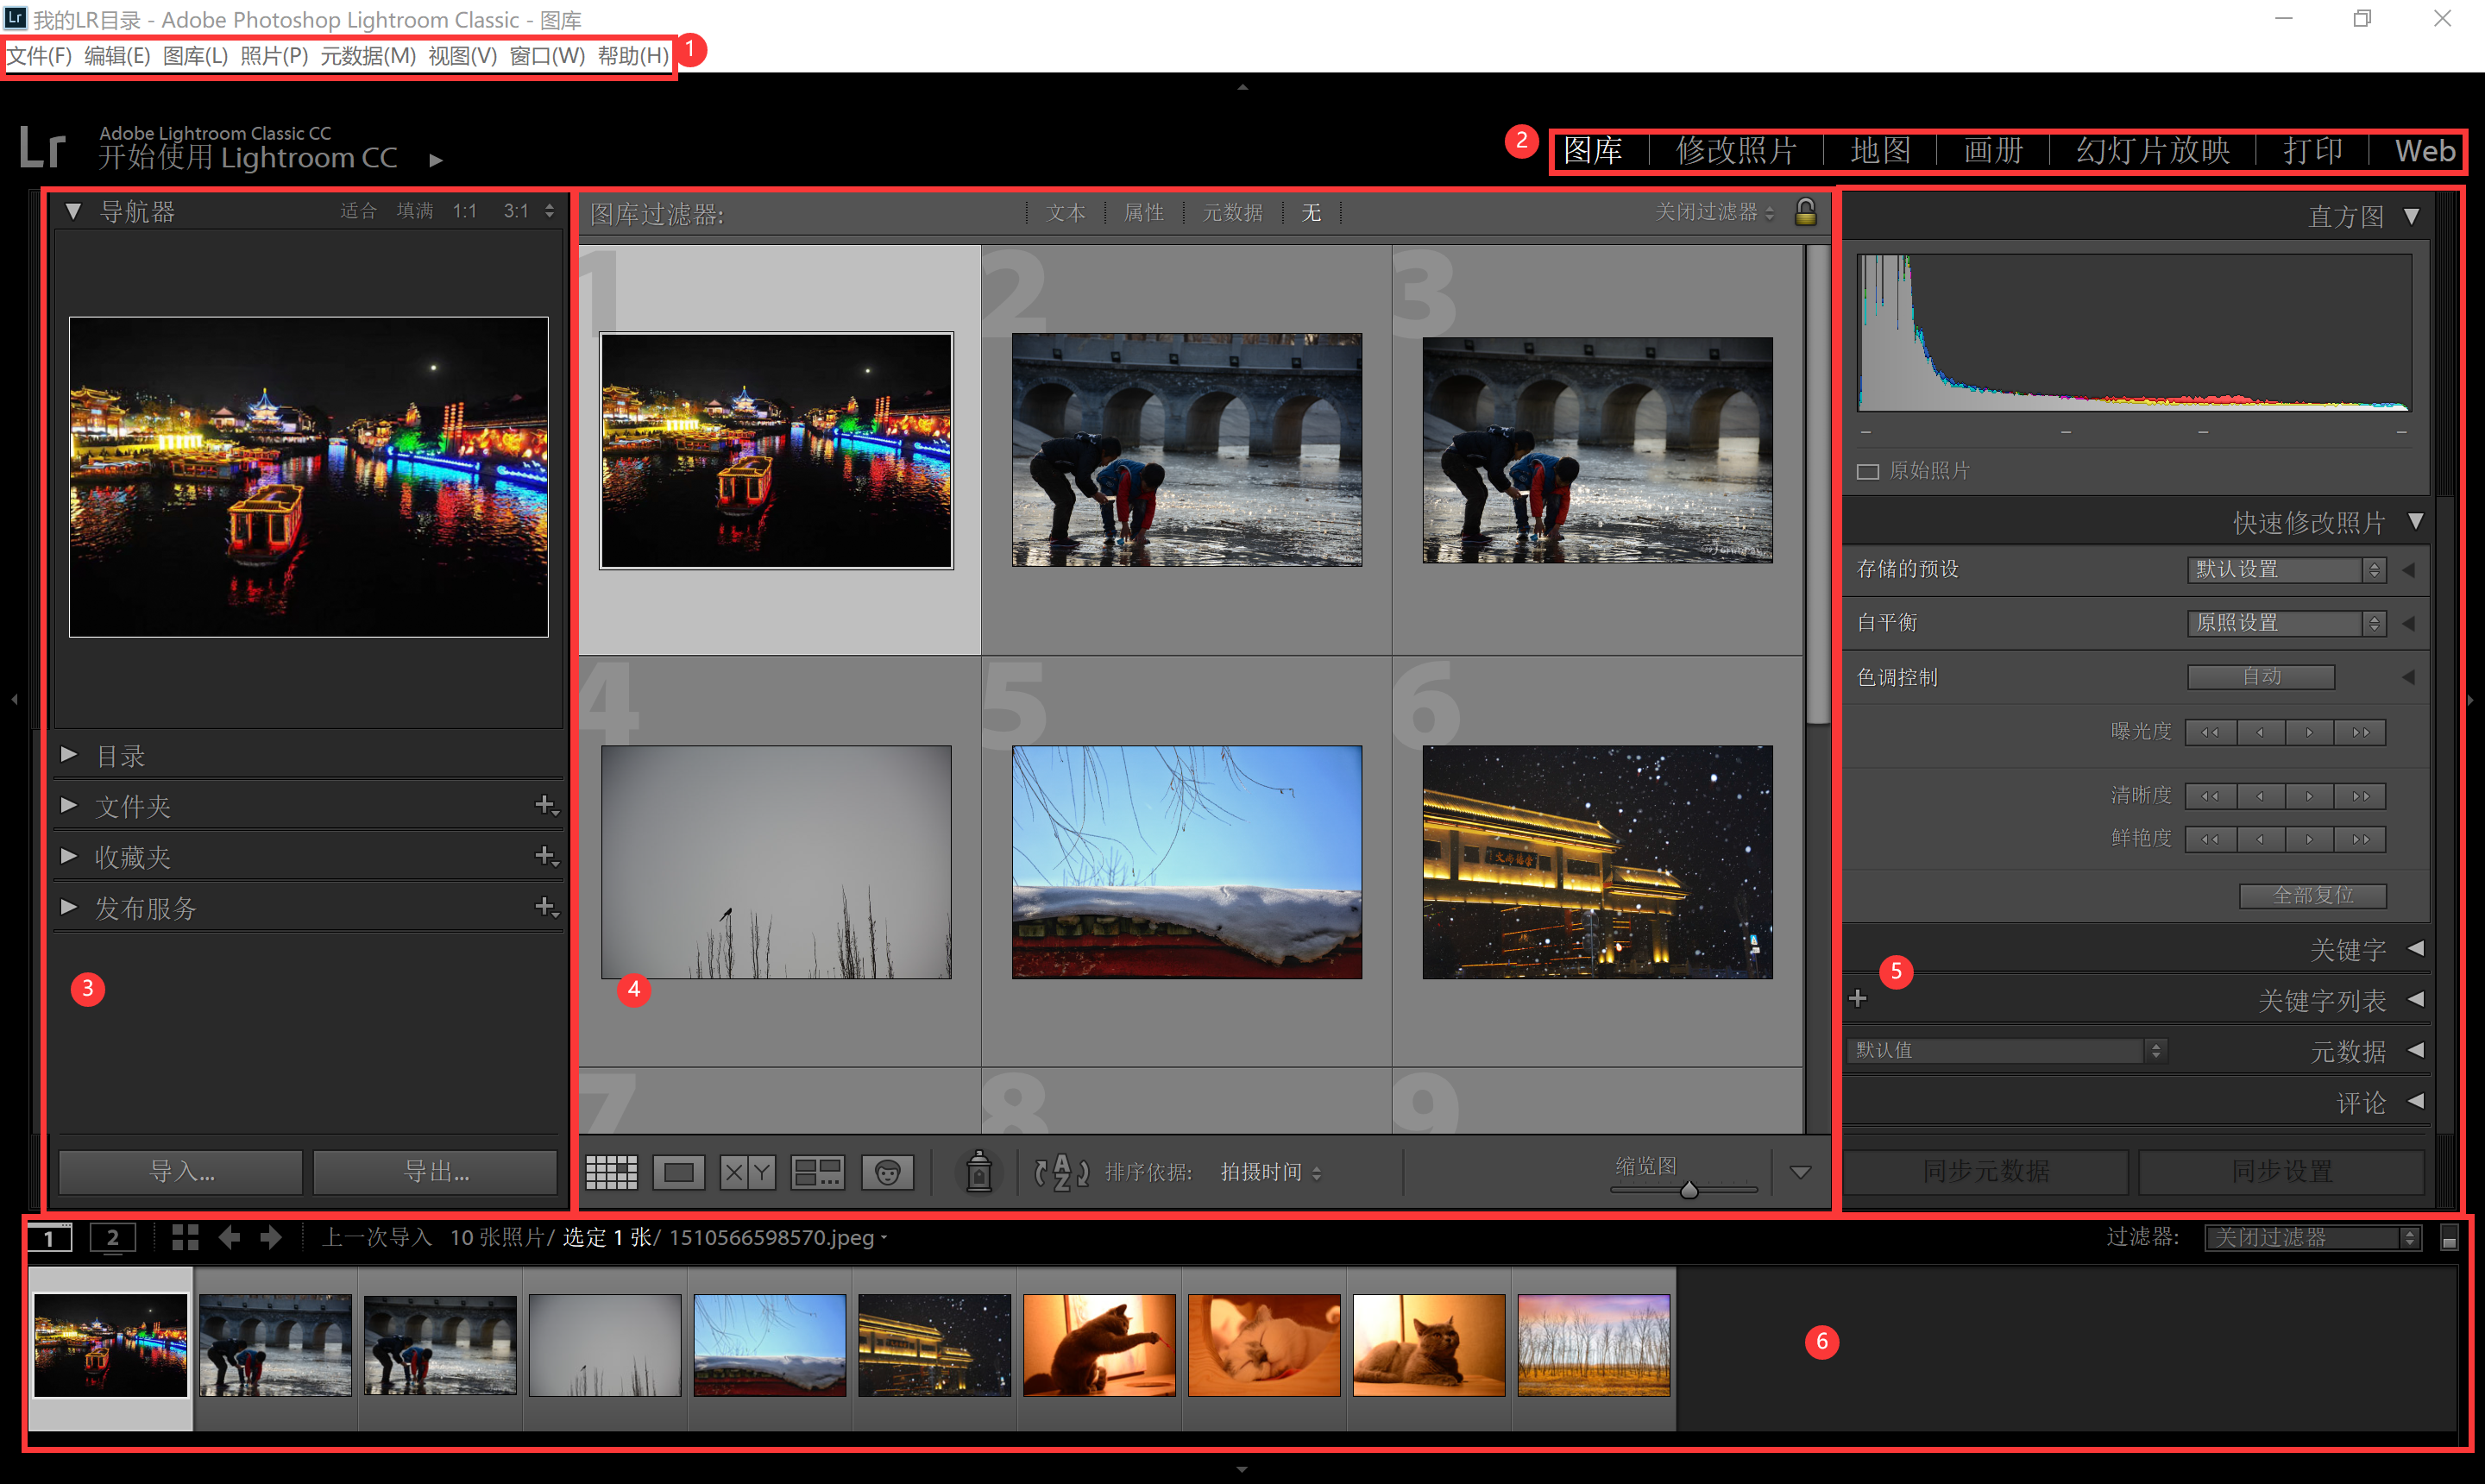Expand the 目录 panel
Viewport: 2485px width, 1484px height.
[69, 754]
